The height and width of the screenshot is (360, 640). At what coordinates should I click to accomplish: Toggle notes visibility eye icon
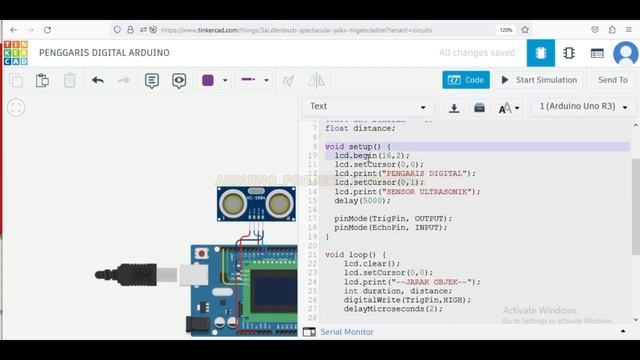179,80
